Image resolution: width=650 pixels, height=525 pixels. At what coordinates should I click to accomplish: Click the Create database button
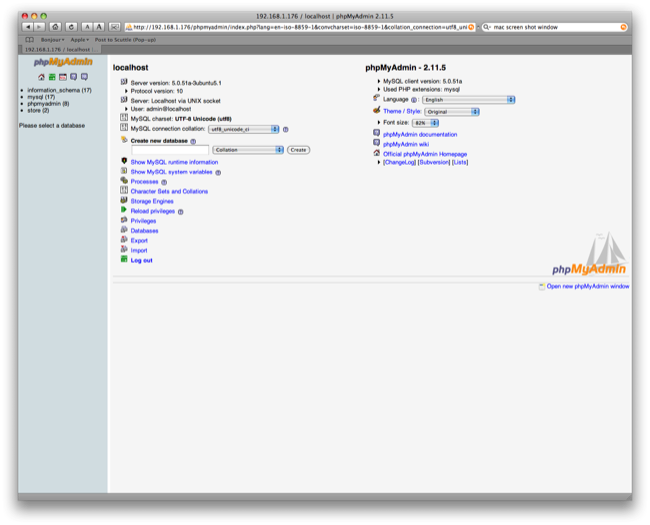click(x=298, y=150)
